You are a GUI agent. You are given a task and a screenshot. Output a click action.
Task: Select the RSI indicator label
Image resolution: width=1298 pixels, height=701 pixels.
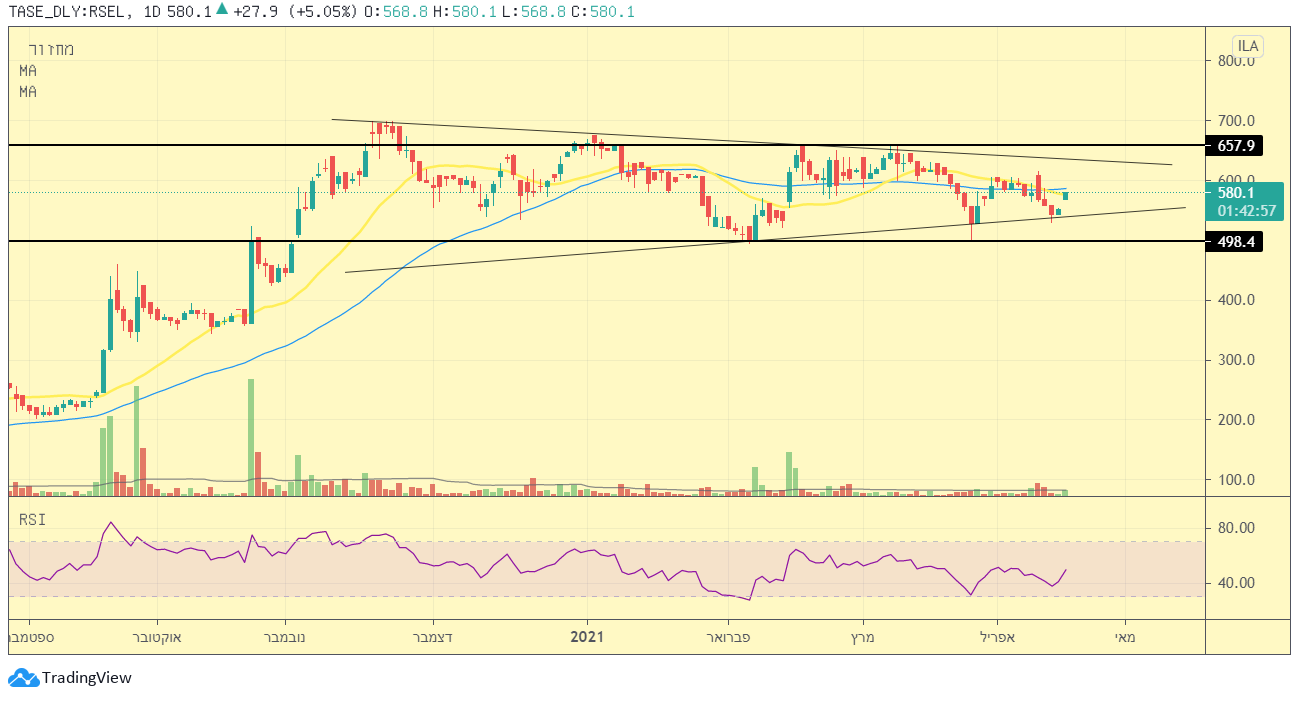pyautogui.click(x=31, y=519)
